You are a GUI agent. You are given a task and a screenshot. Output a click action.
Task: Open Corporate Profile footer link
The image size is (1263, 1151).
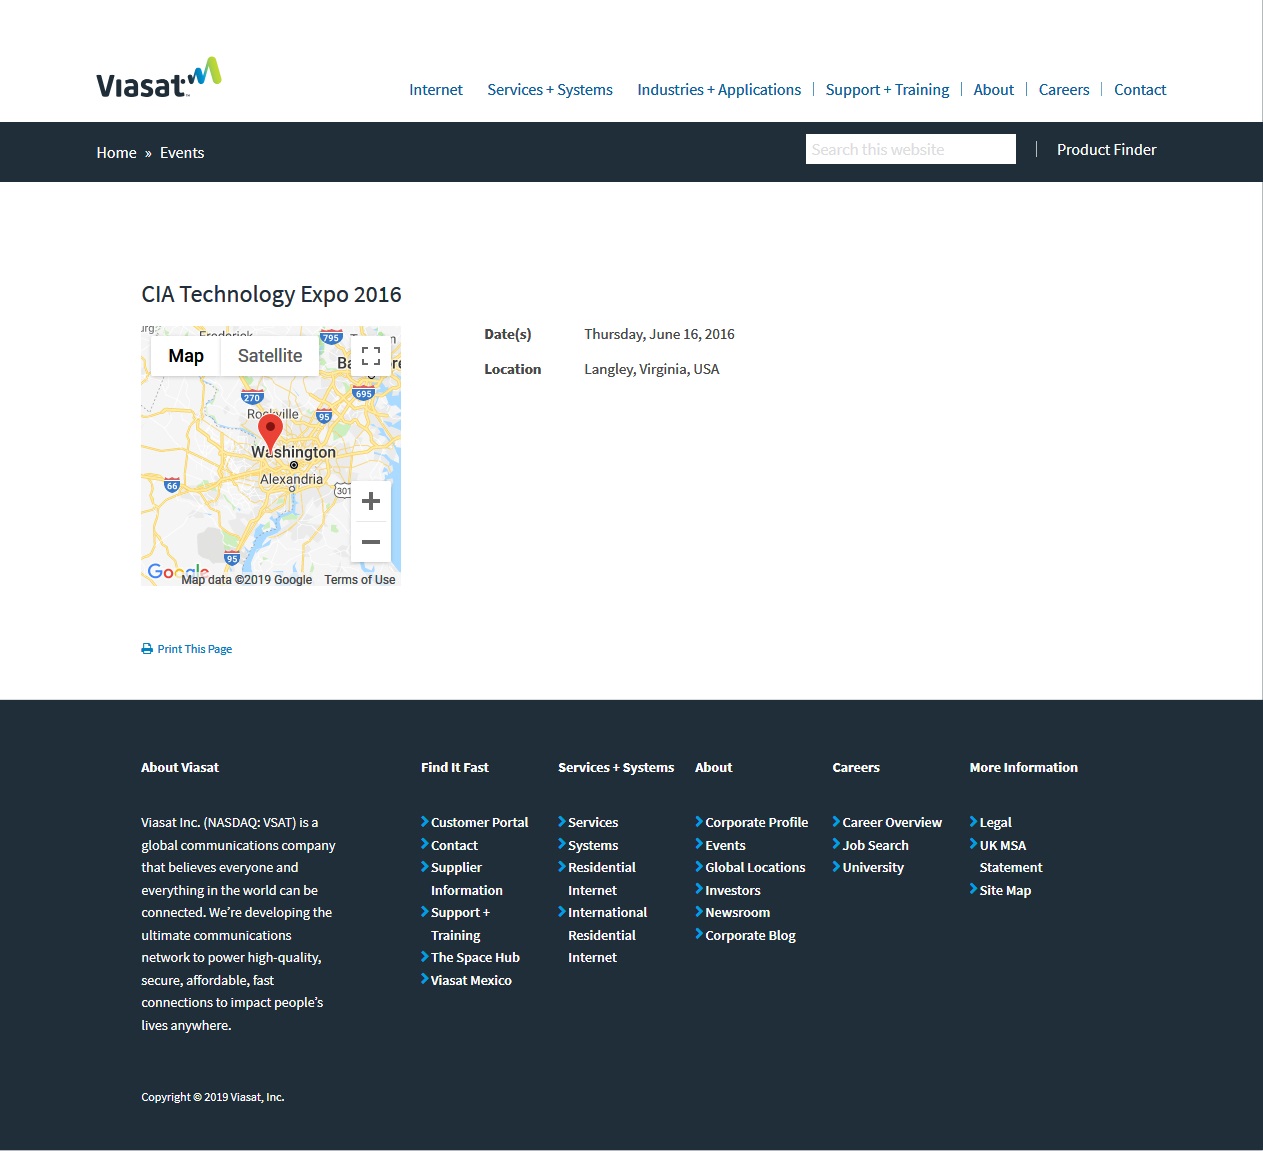[x=756, y=823]
